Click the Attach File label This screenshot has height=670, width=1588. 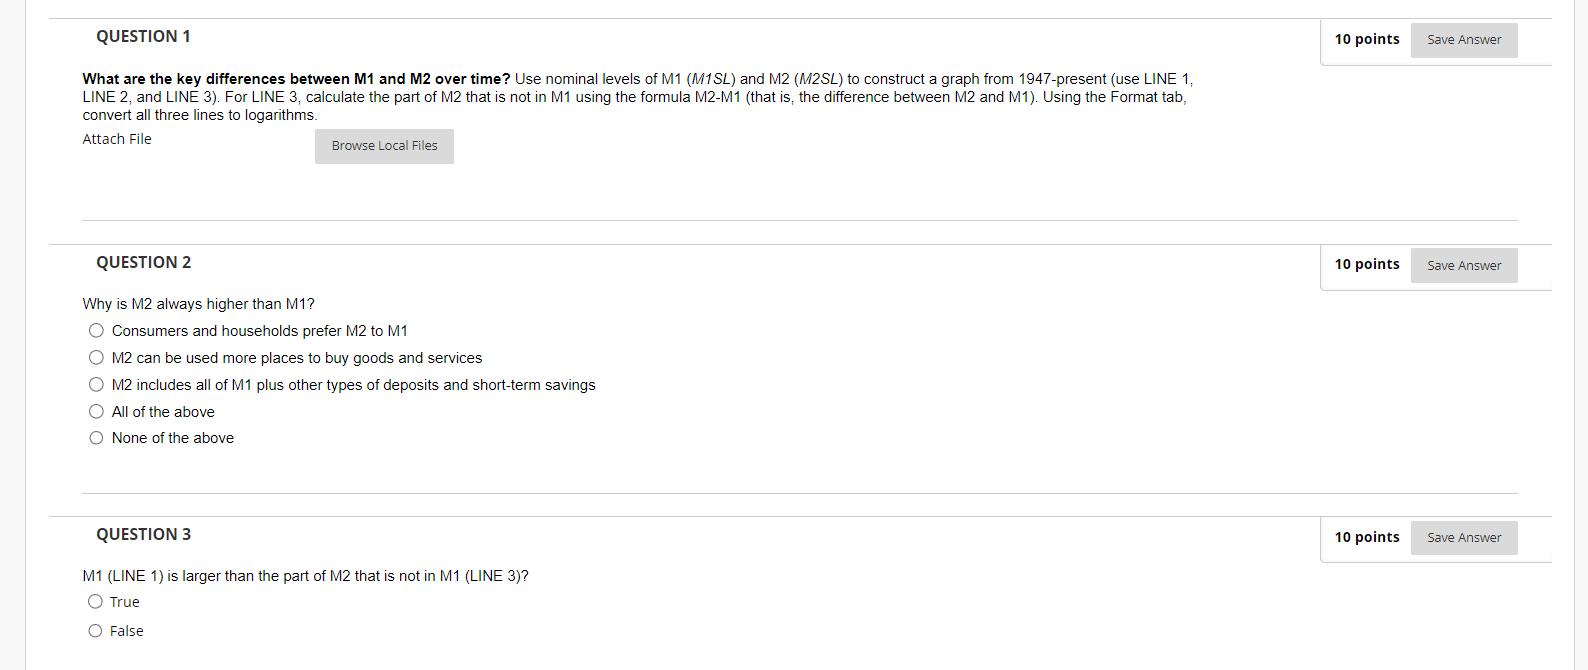(117, 139)
